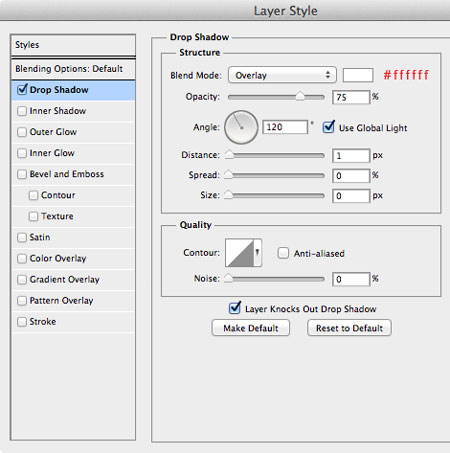The width and height of the screenshot is (450, 453).
Task: Click the Noise value field
Action: 351,279
